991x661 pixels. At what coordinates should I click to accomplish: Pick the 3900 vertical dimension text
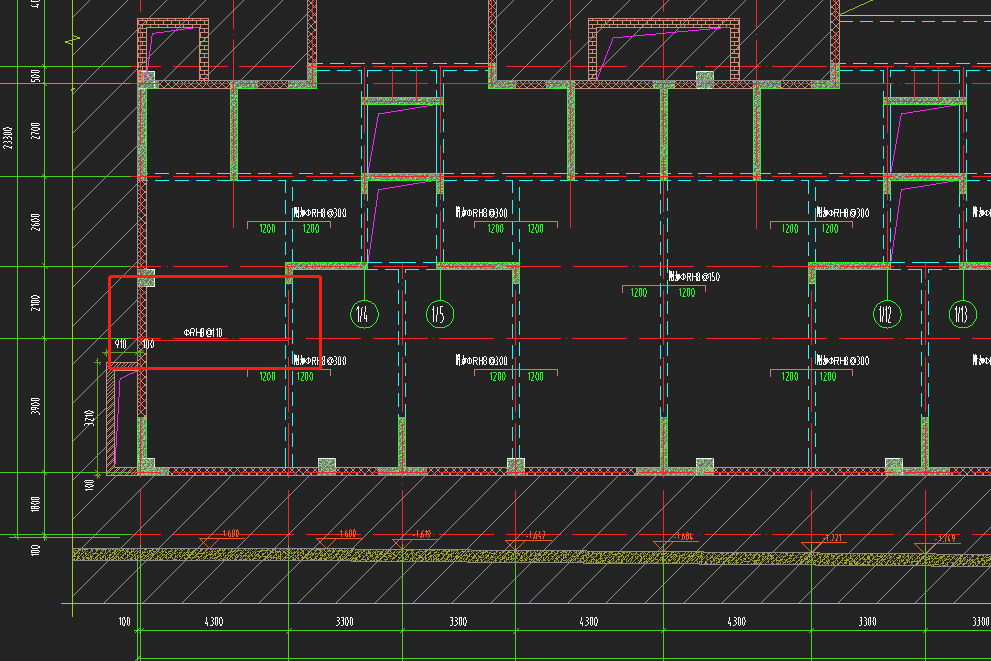click(x=36, y=406)
